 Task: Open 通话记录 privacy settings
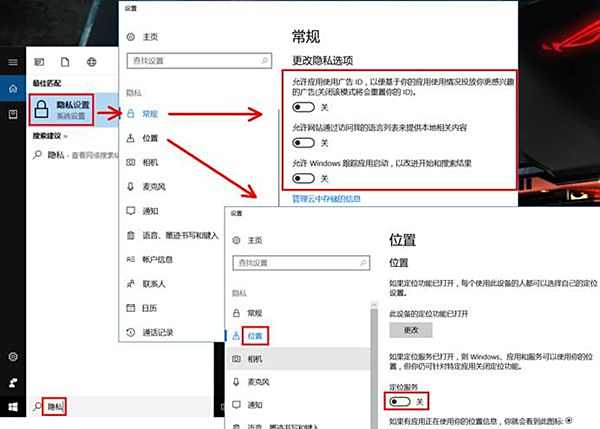tap(158, 332)
